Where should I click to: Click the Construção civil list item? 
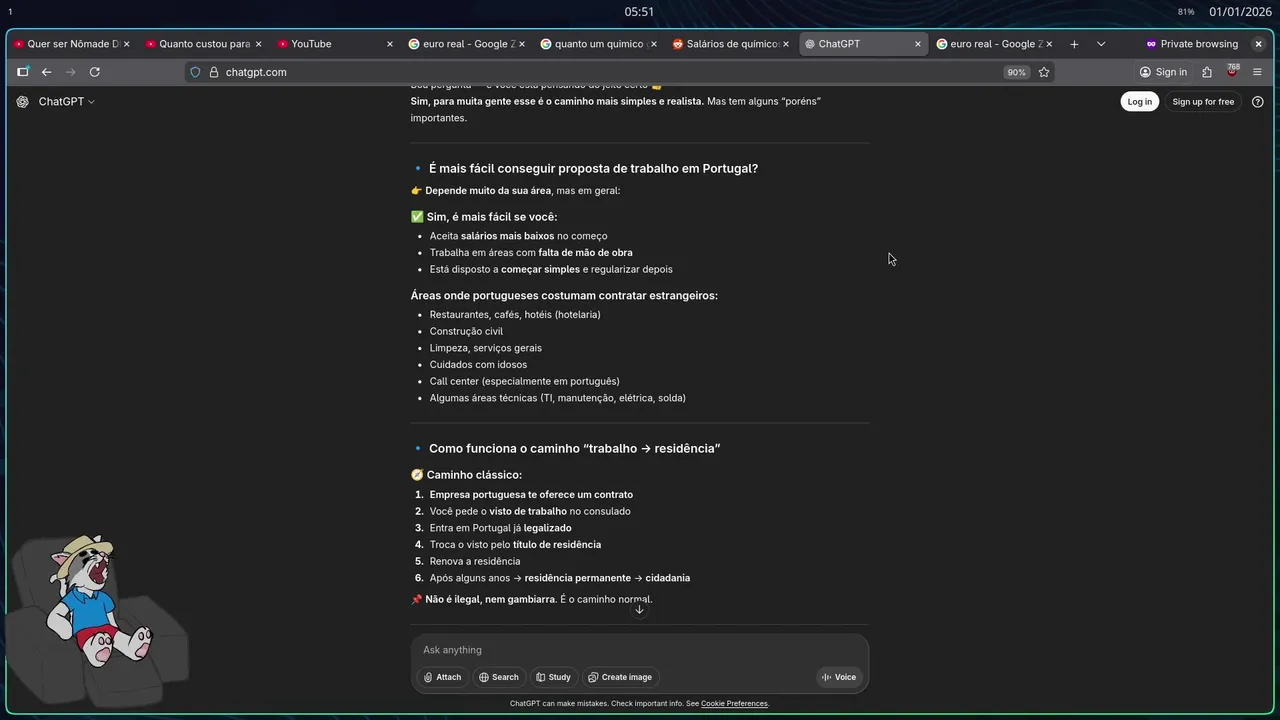point(466,331)
